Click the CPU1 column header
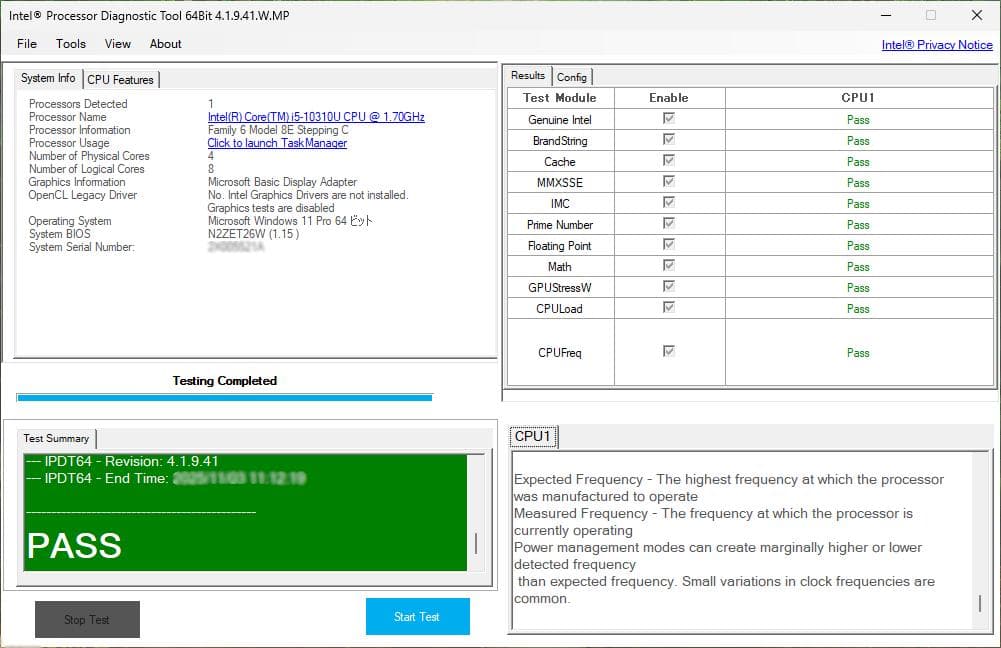The image size is (1001, 648). click(x=859, y=98)
